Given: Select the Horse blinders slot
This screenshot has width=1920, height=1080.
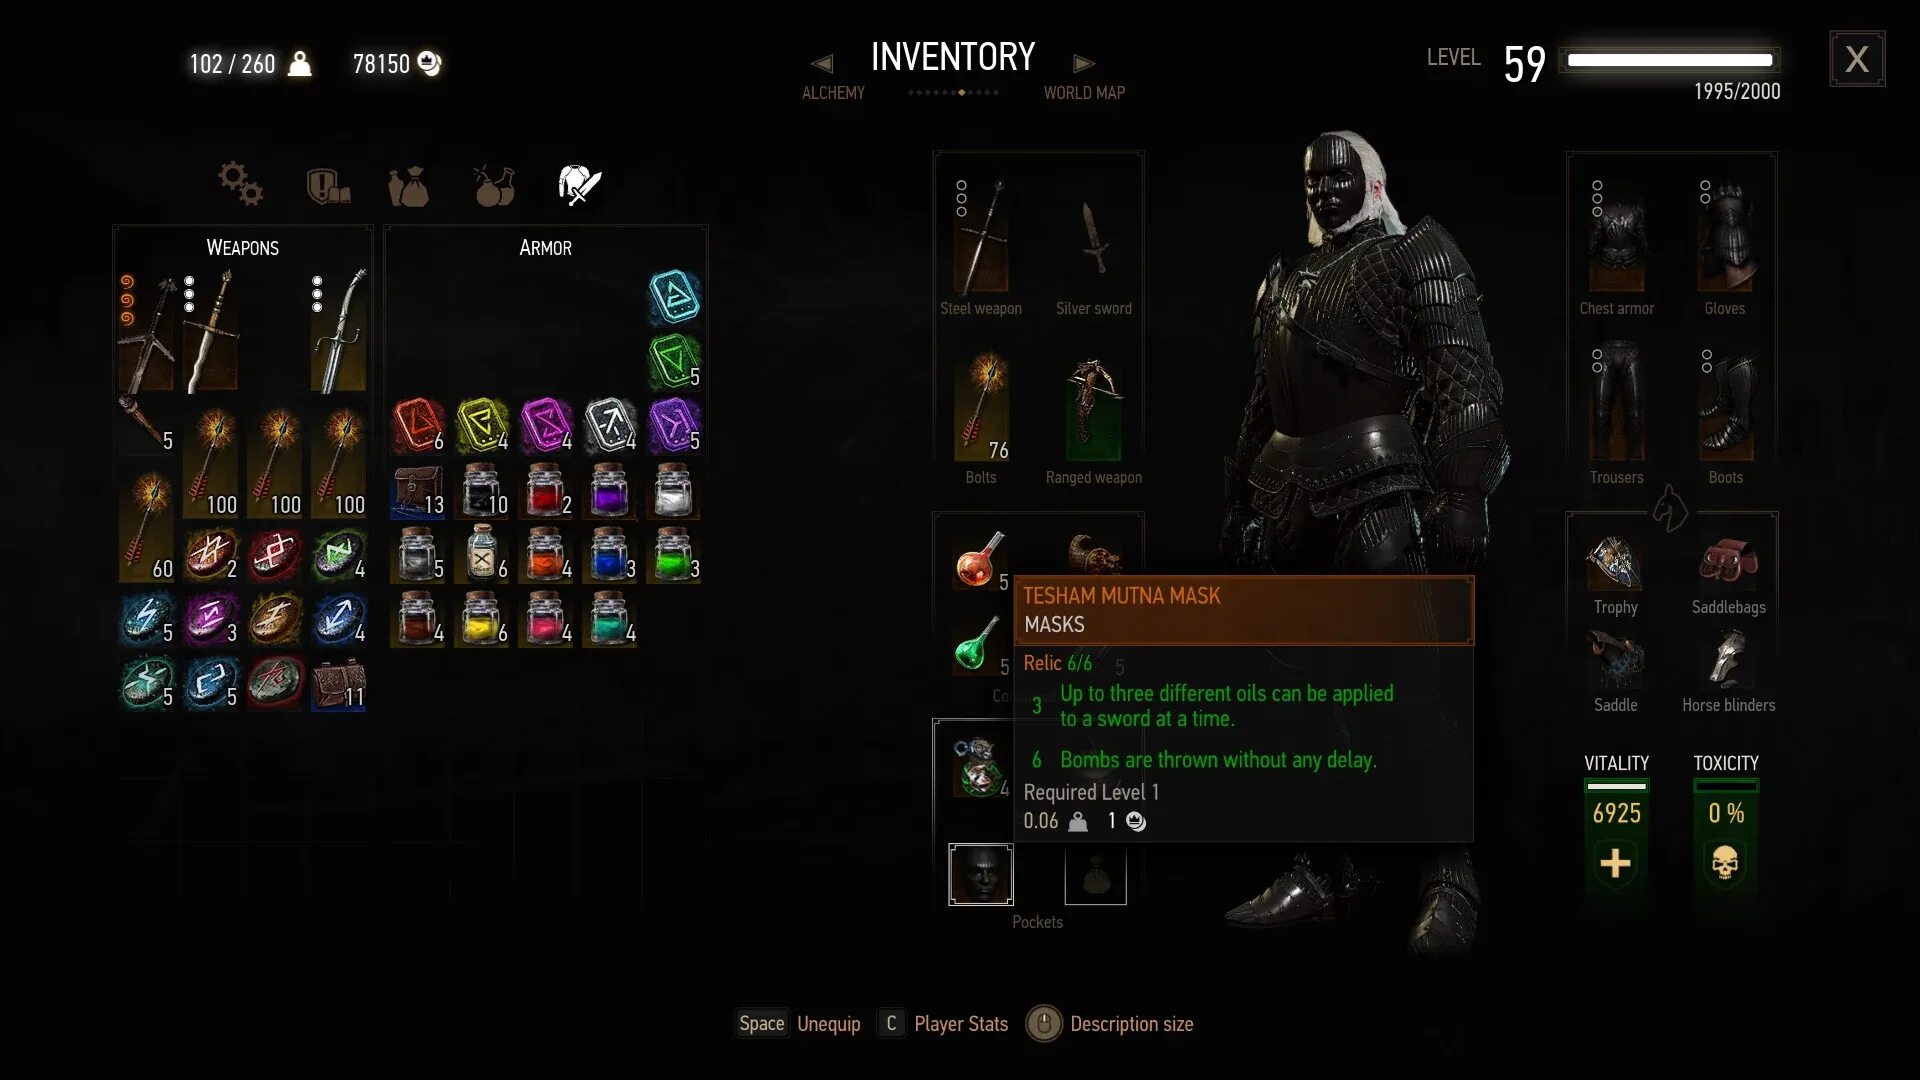Looking at the screenshot, I should pos(1728,660).
